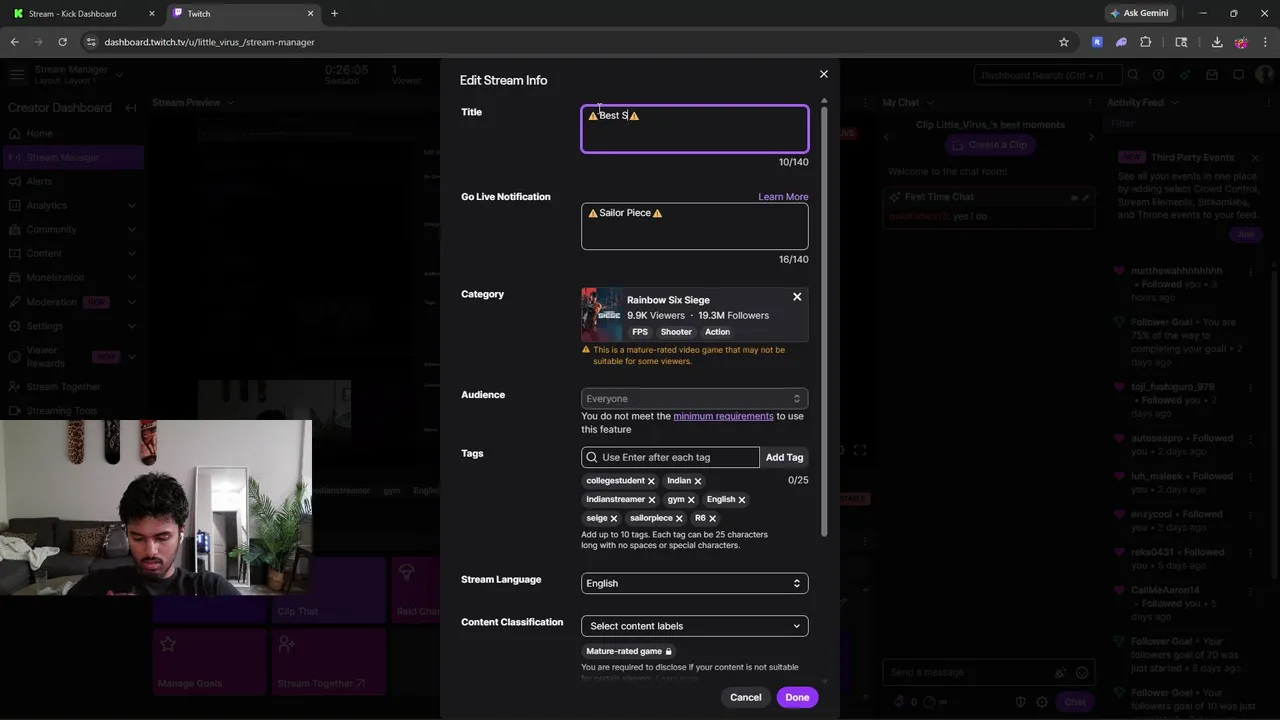Reload the page
Screen dimensions: 1280x720
pyautogui.click(x=62, y=42)
